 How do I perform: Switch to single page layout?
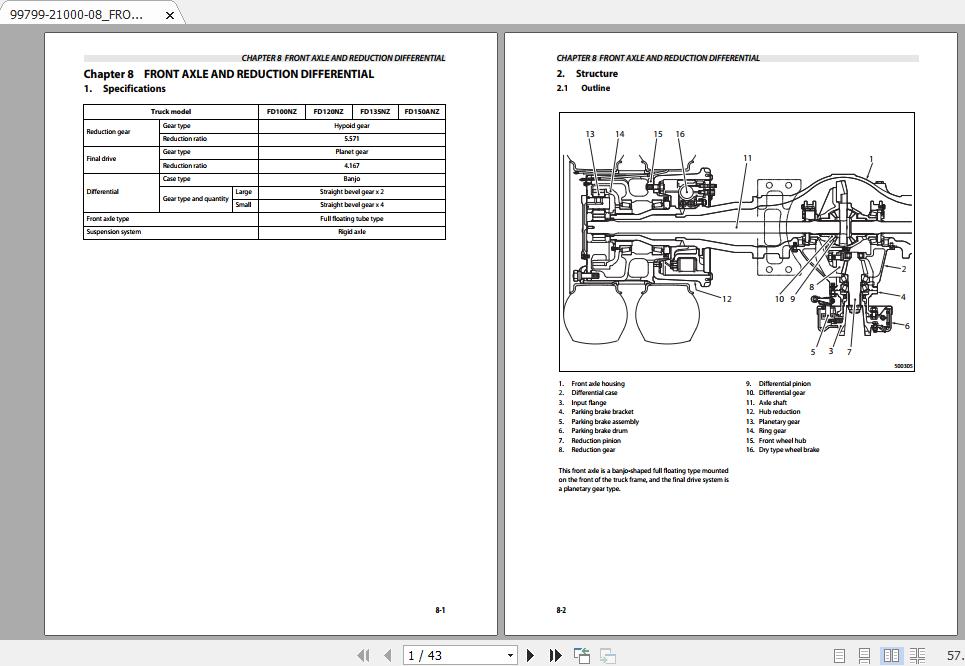coord(838,655)
